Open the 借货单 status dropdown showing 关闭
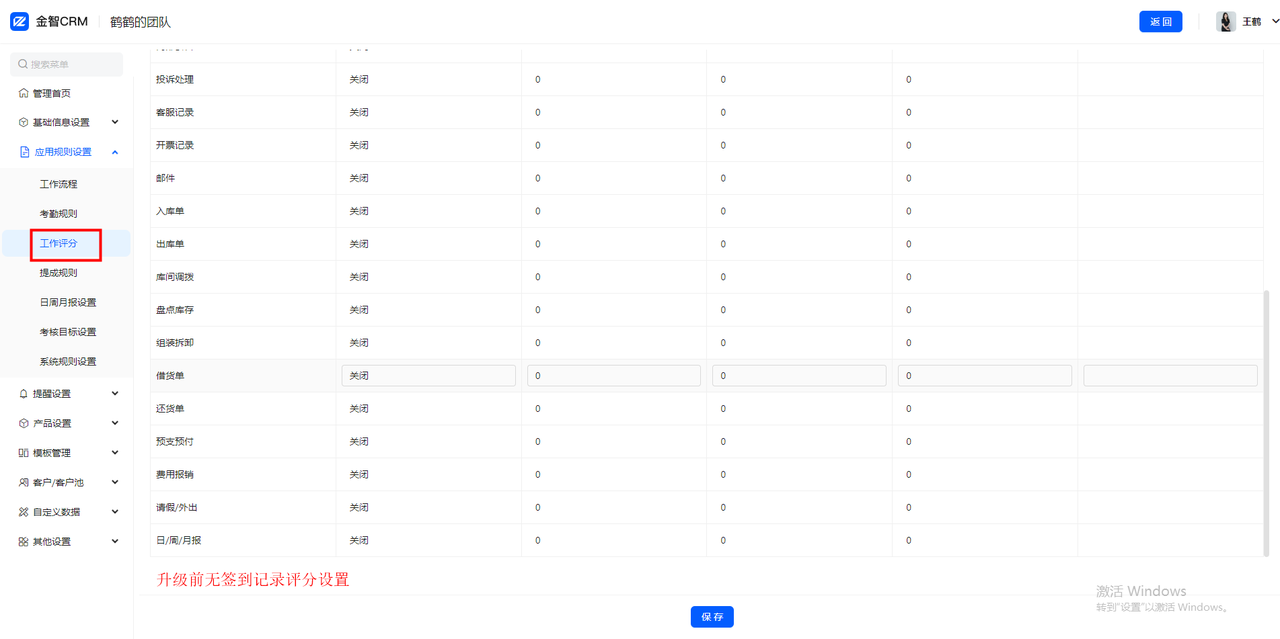 [x=428, y=376]
